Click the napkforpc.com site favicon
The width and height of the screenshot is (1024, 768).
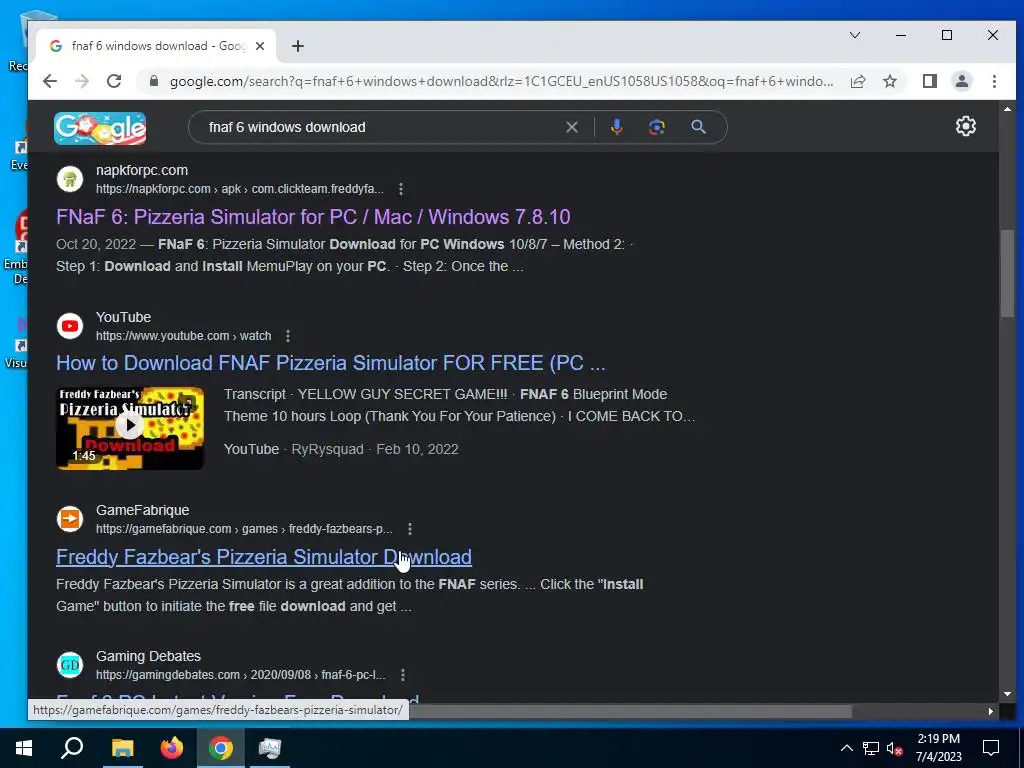point(70,179)
